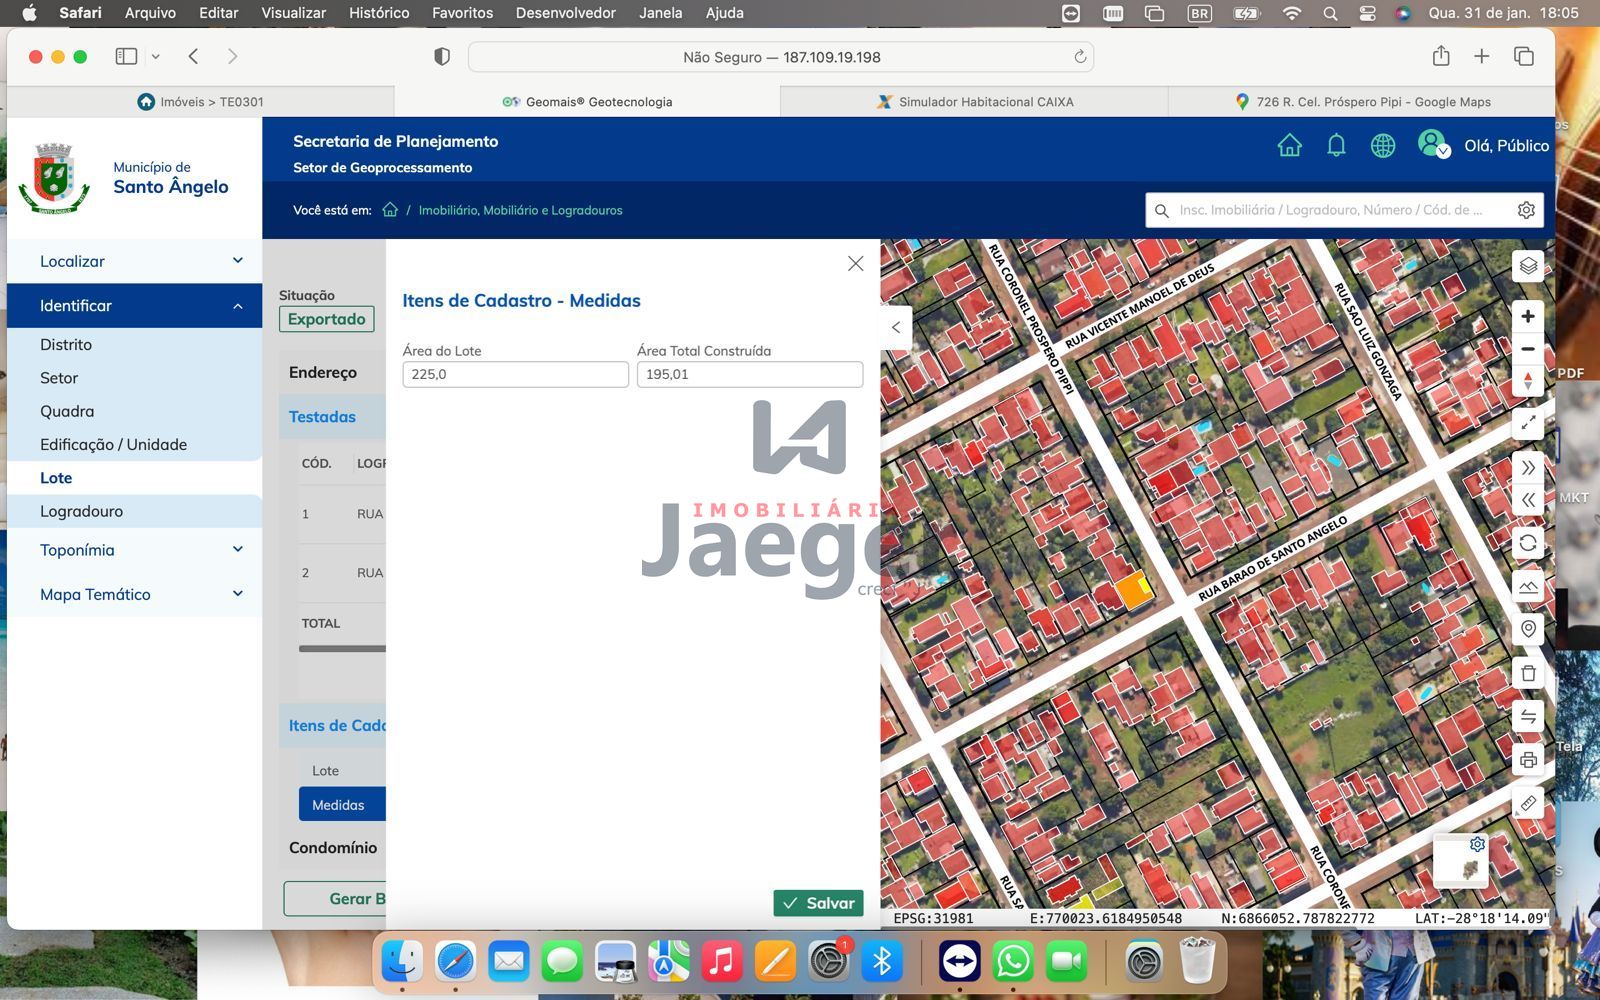Toggle the Safari sidebar
This screenshot has width=1600, height=1000.
(x=126, y=57)
